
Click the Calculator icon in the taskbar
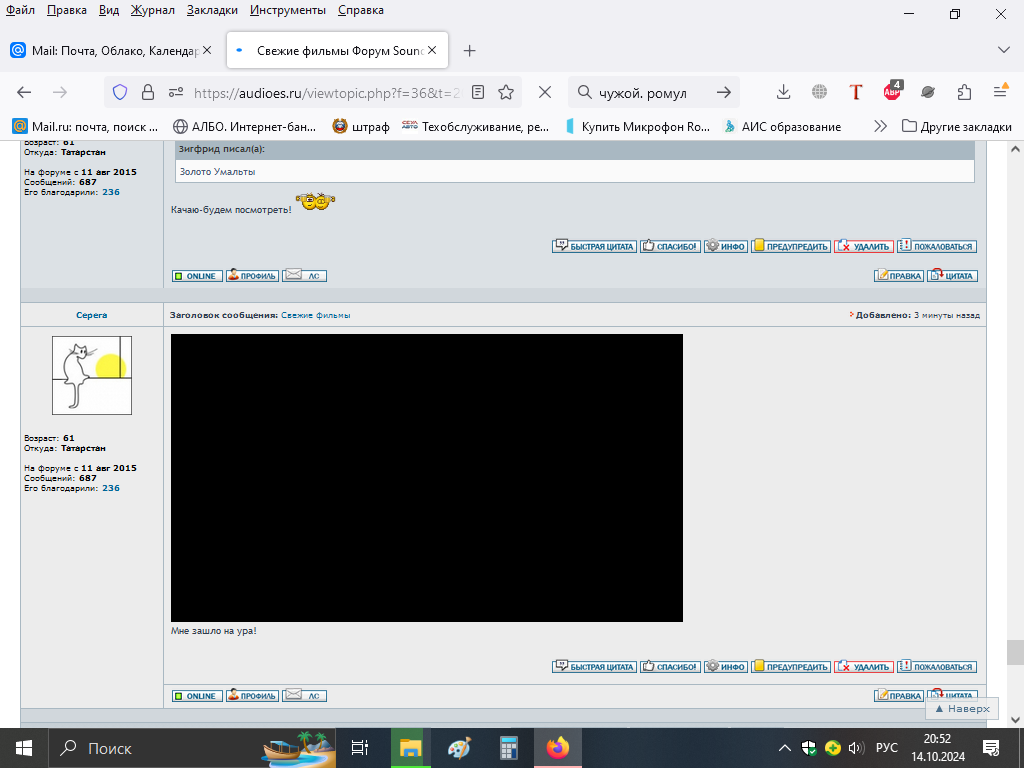click(509, 748)
